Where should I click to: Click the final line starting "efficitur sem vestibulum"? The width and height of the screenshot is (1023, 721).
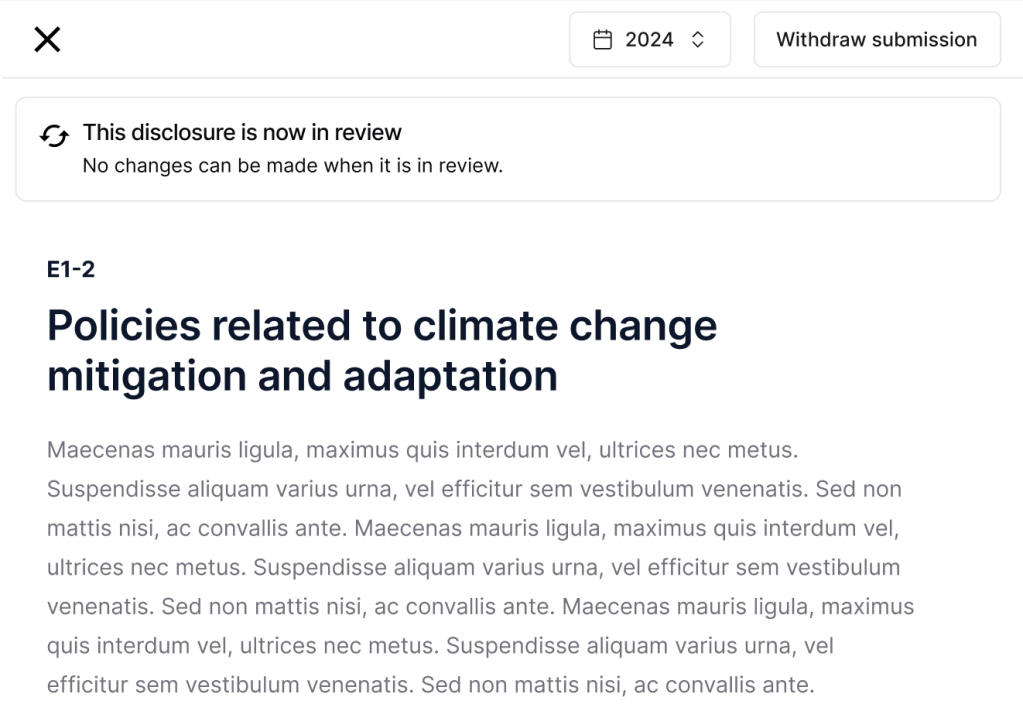click(x=431, y=685)
